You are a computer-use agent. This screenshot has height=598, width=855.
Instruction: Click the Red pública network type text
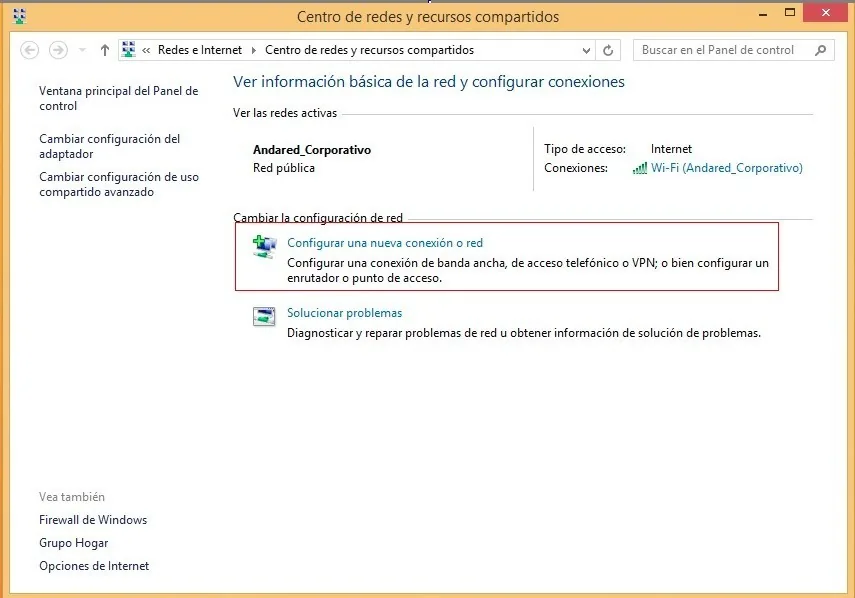(284, 168)
